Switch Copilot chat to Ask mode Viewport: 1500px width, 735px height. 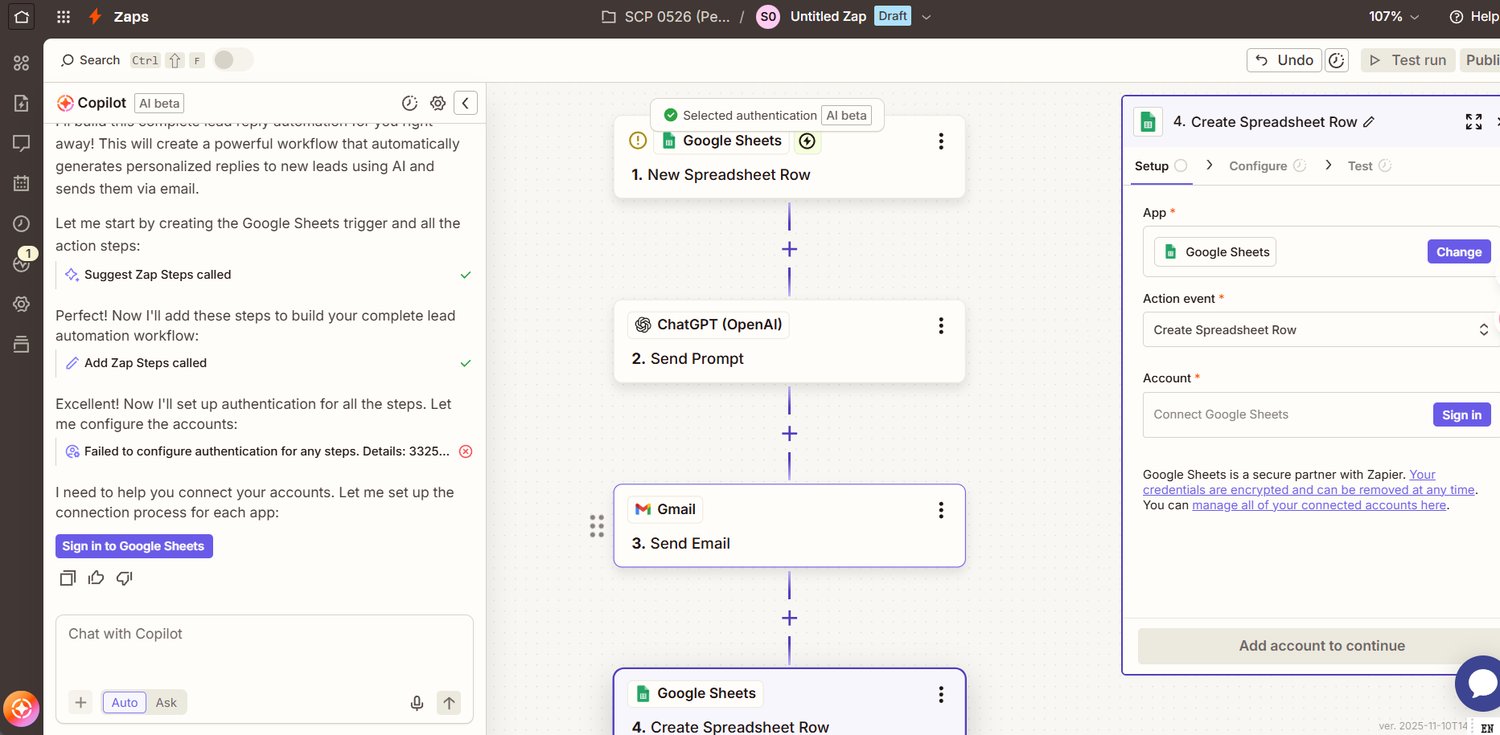coord(166,703)
